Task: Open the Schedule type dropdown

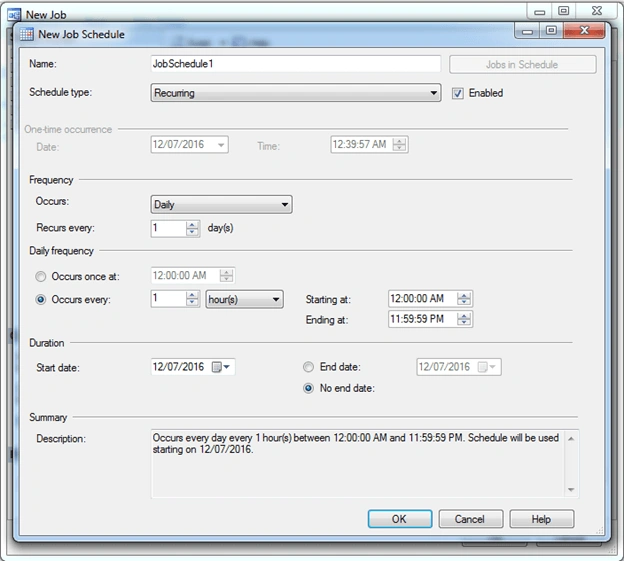Action: (296, 93)
